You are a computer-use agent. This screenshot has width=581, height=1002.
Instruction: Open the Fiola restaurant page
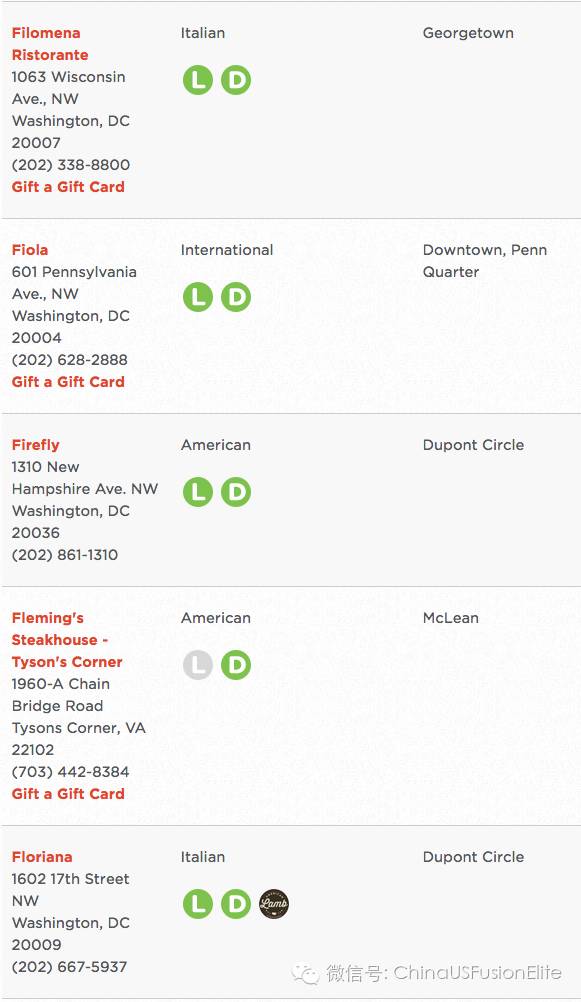pyautogui.click(x=29, y=250)
